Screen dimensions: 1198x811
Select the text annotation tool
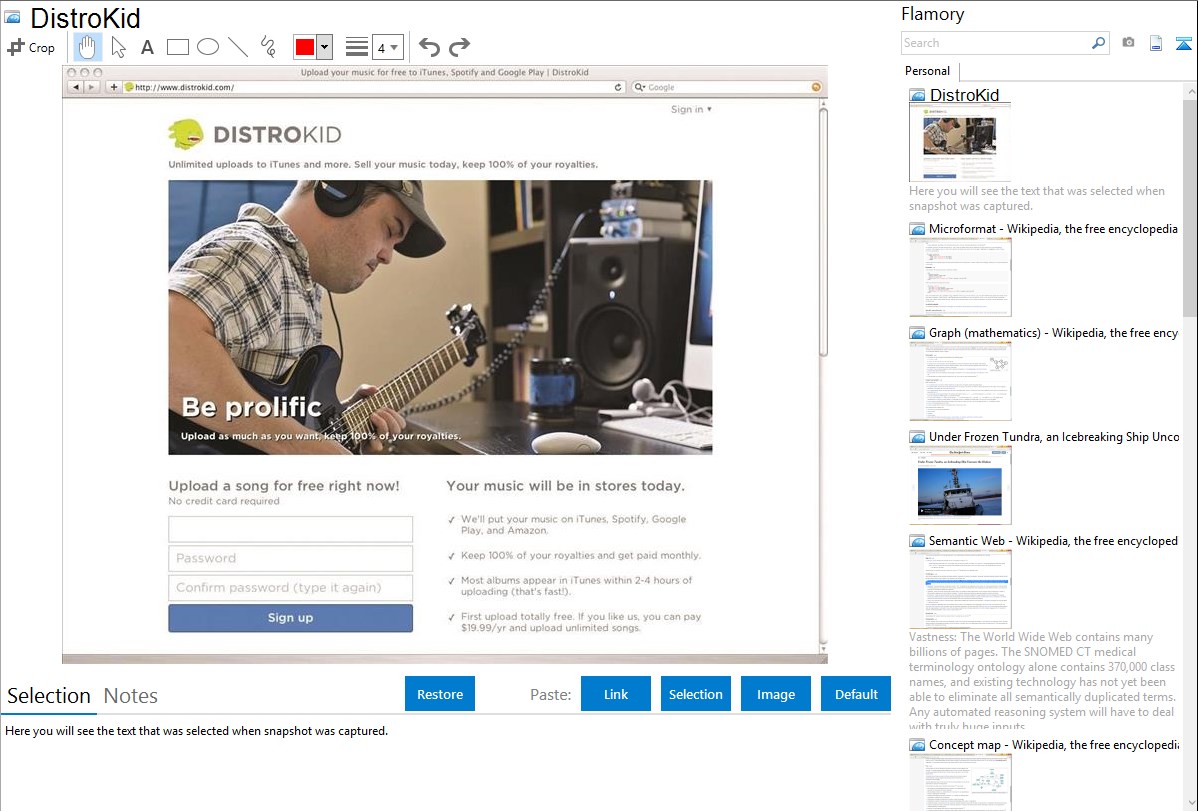coord(147,47)
